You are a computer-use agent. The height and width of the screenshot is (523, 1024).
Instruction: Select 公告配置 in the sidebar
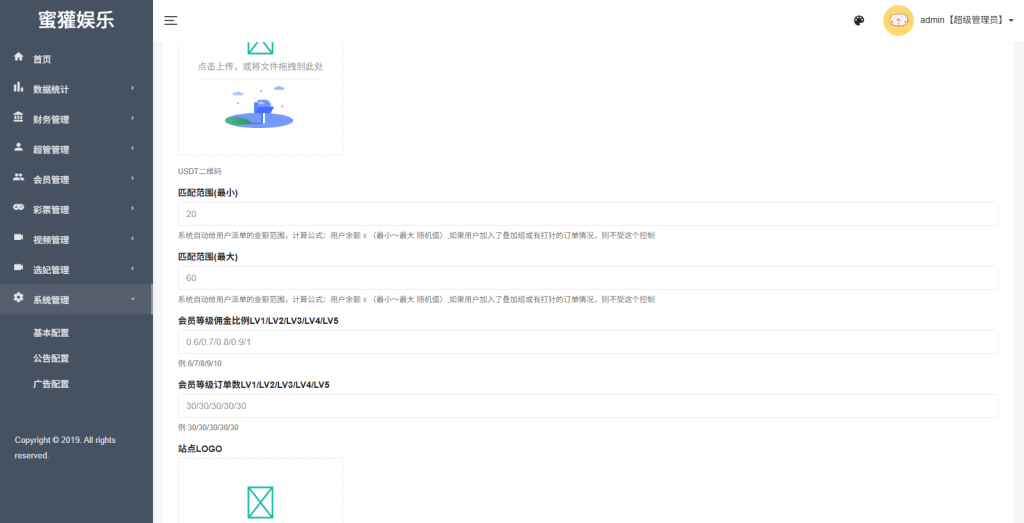pyautogui.click(x=51, y=358)
